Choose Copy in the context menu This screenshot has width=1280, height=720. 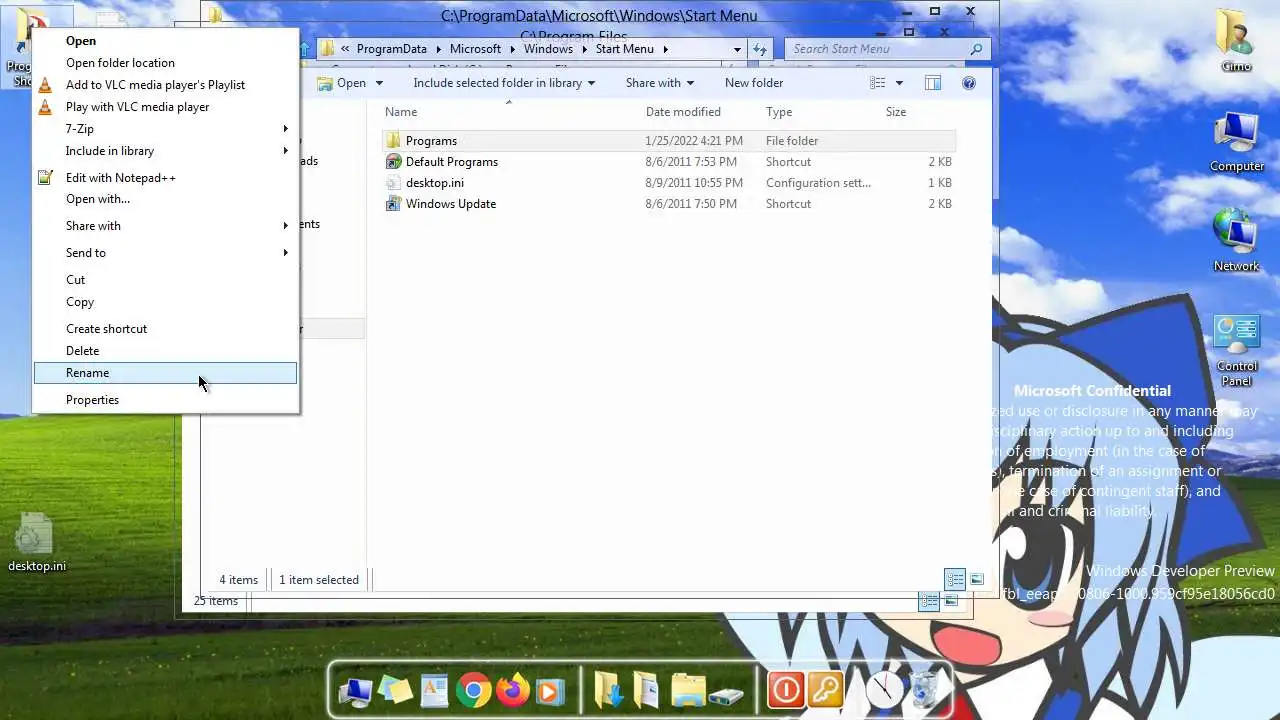pos(165,302)
